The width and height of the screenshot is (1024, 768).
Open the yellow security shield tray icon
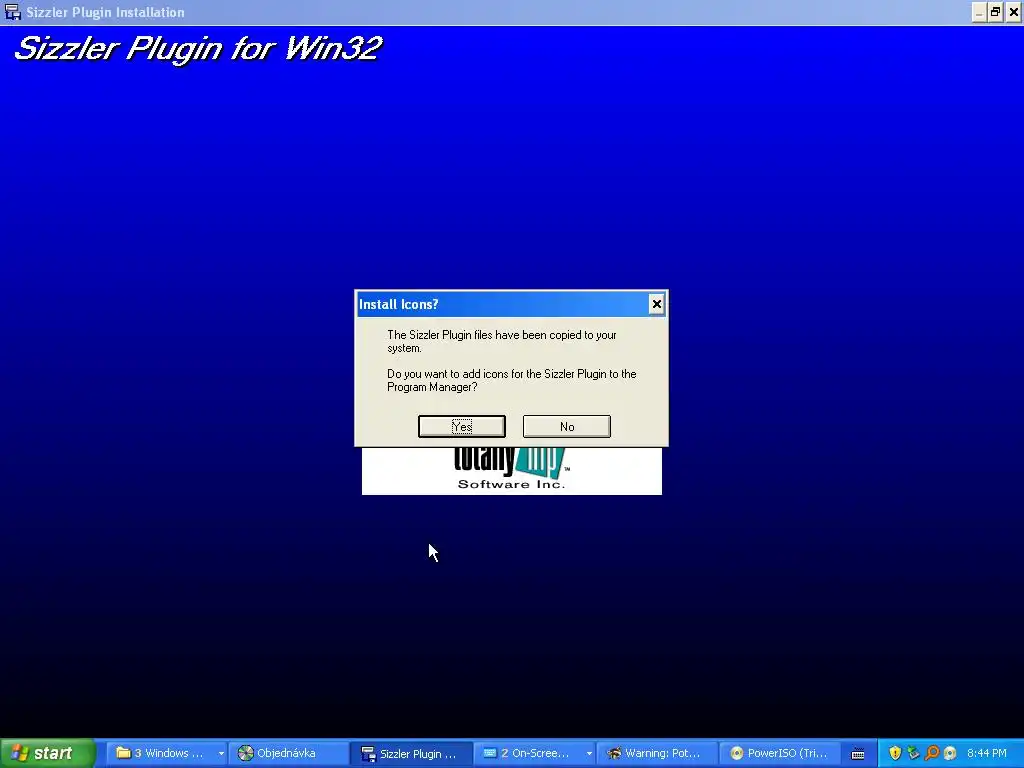895,753
